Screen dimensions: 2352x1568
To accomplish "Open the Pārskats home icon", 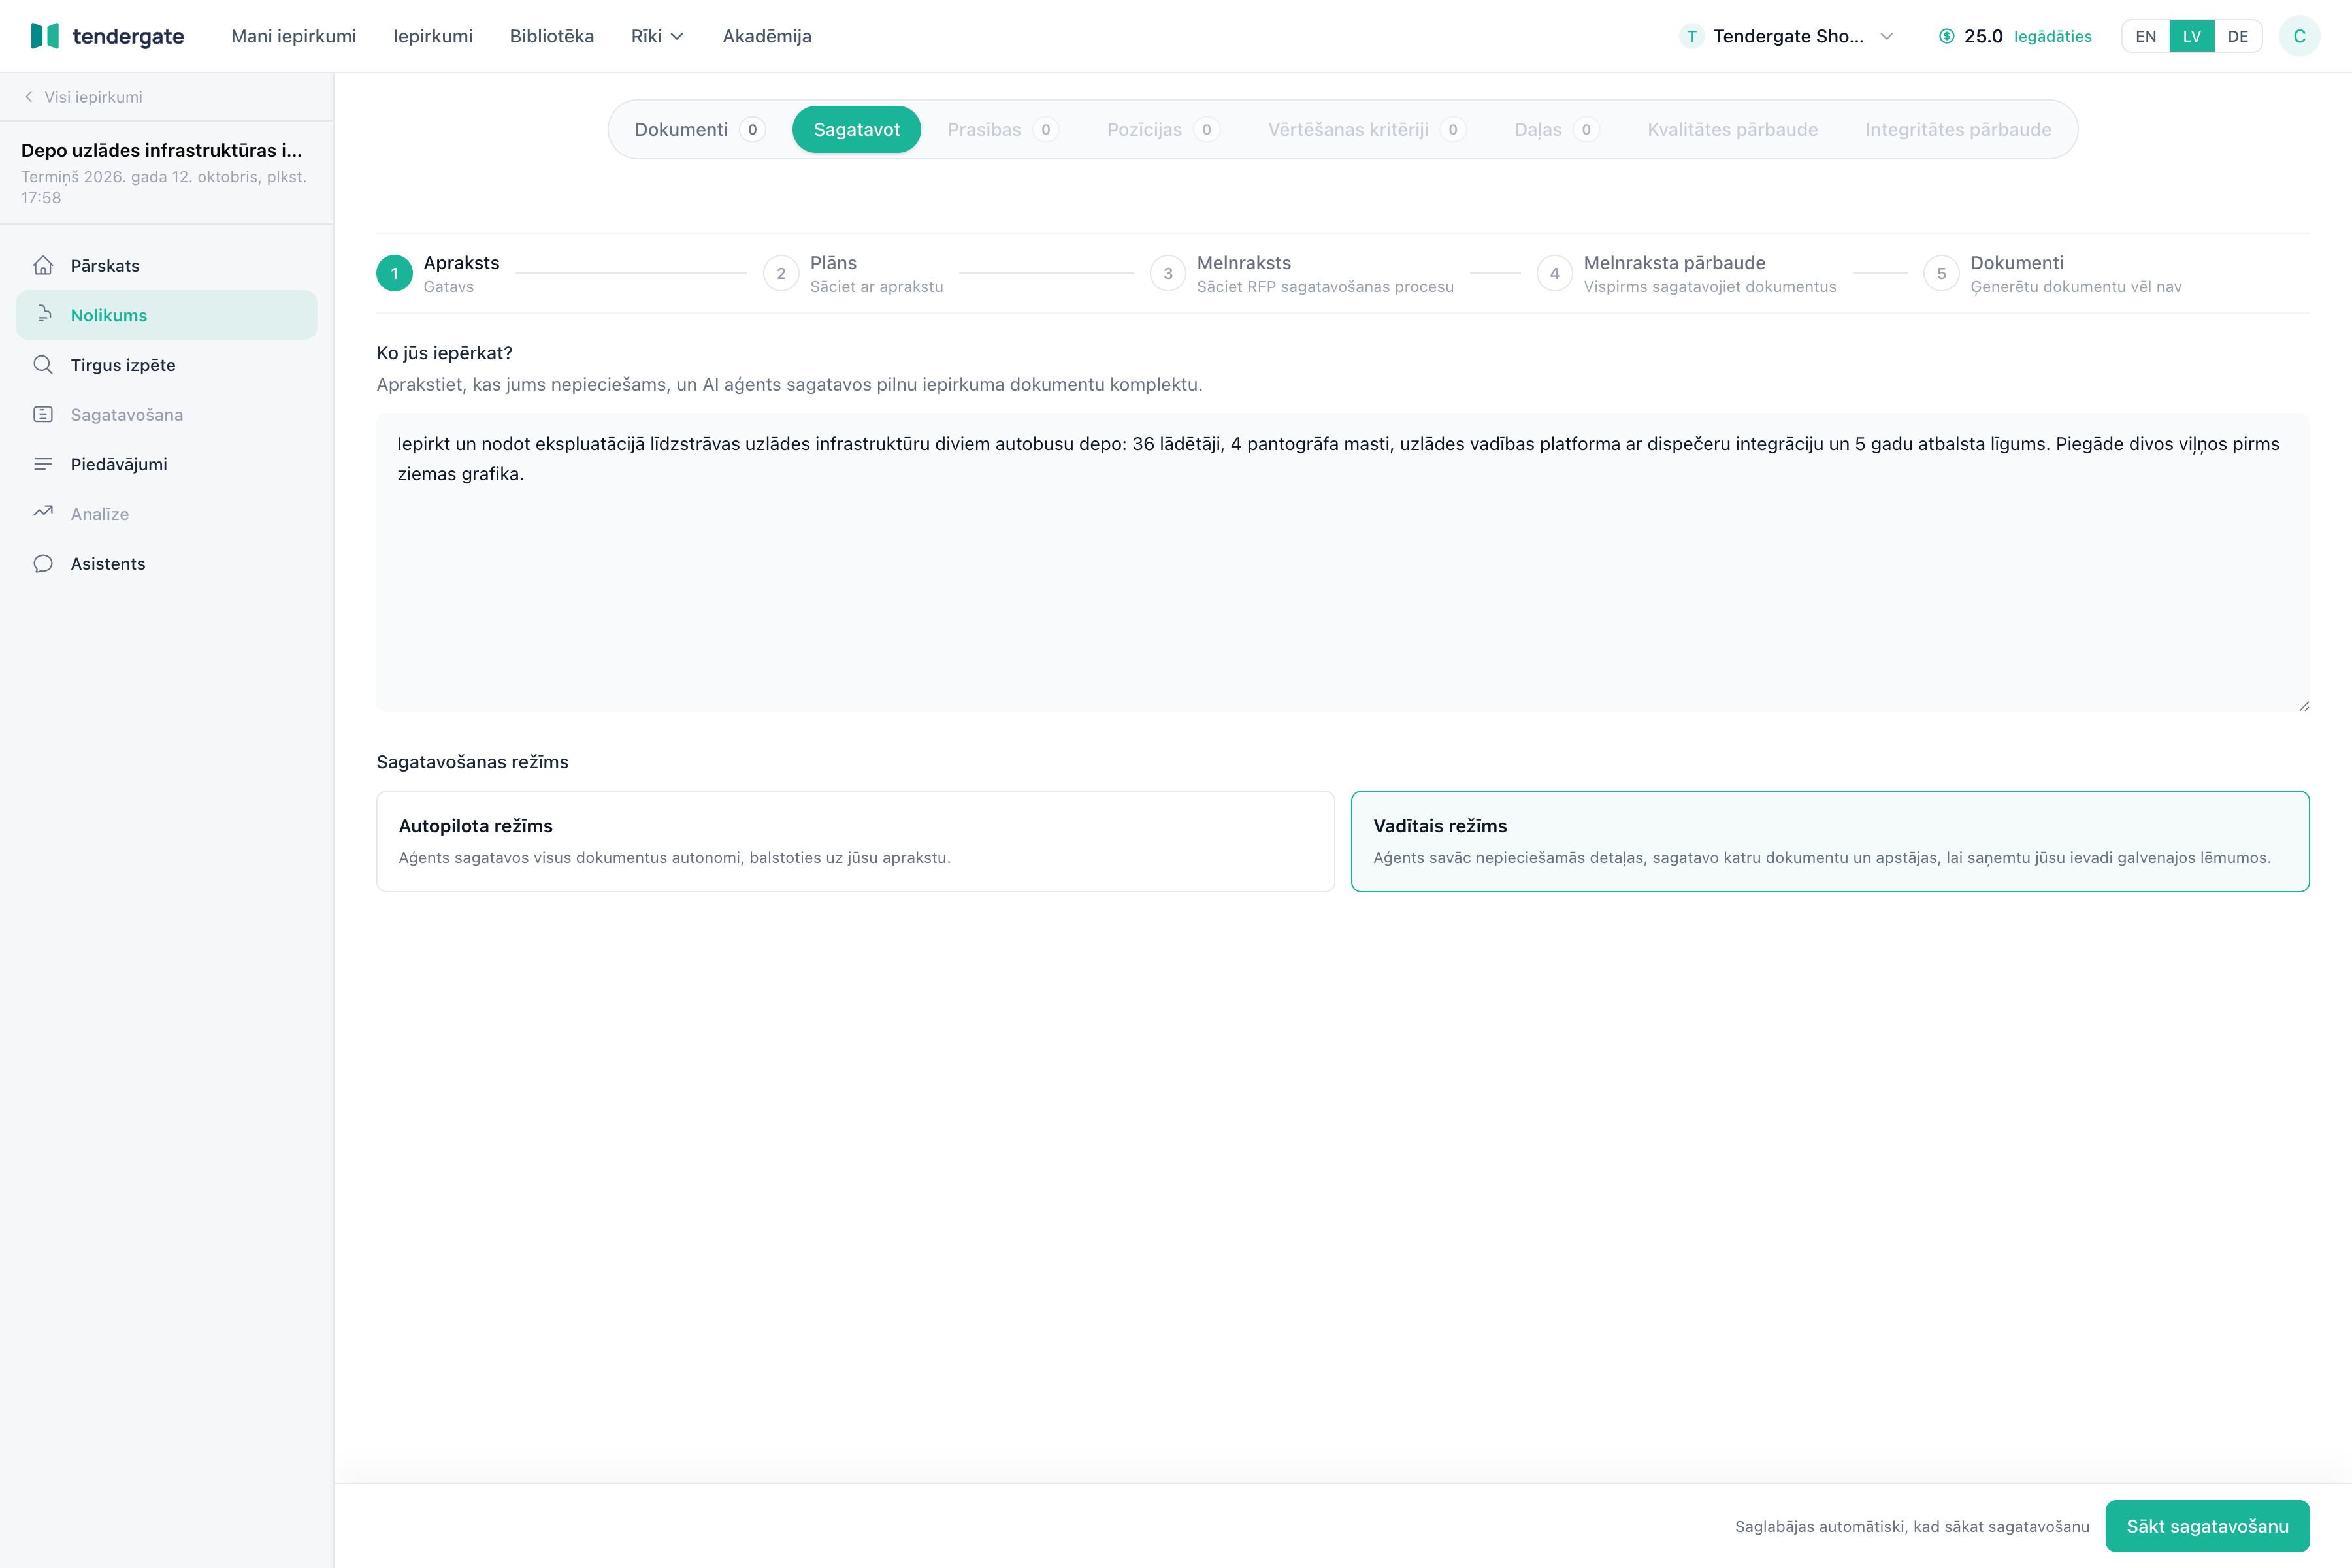I will (x=43, y=265).
